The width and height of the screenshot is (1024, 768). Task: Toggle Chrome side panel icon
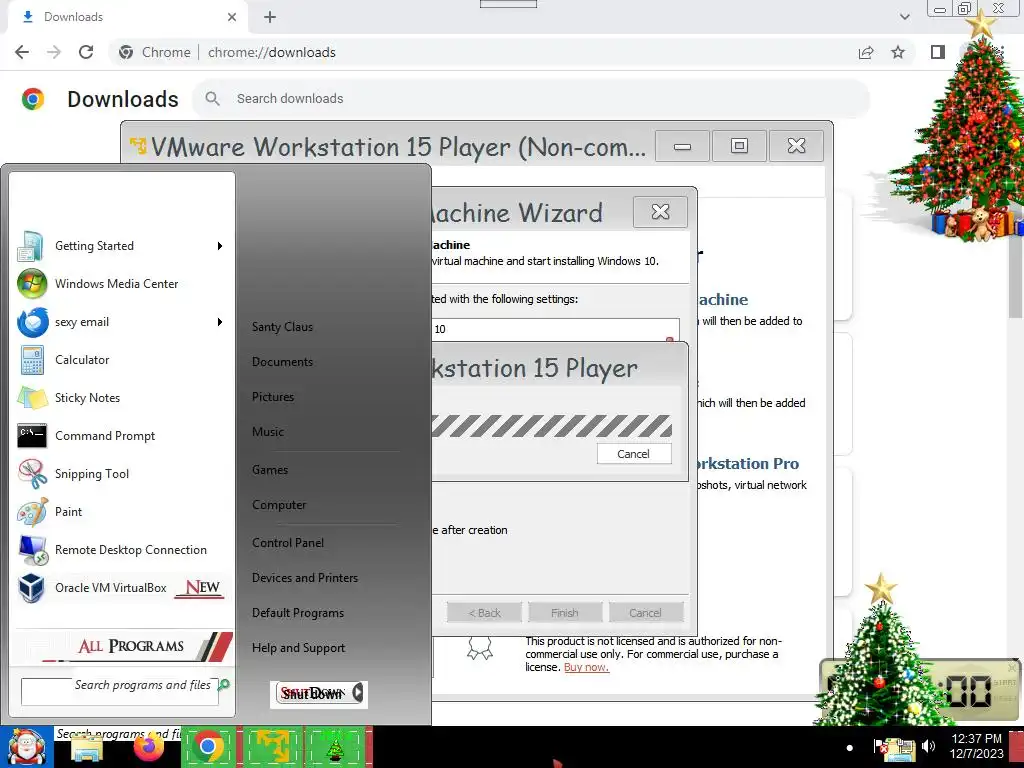938,52
